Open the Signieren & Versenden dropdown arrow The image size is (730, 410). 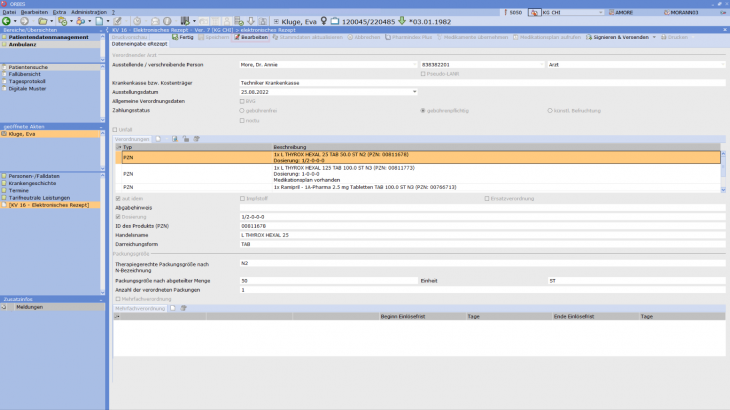pos(654,37)
